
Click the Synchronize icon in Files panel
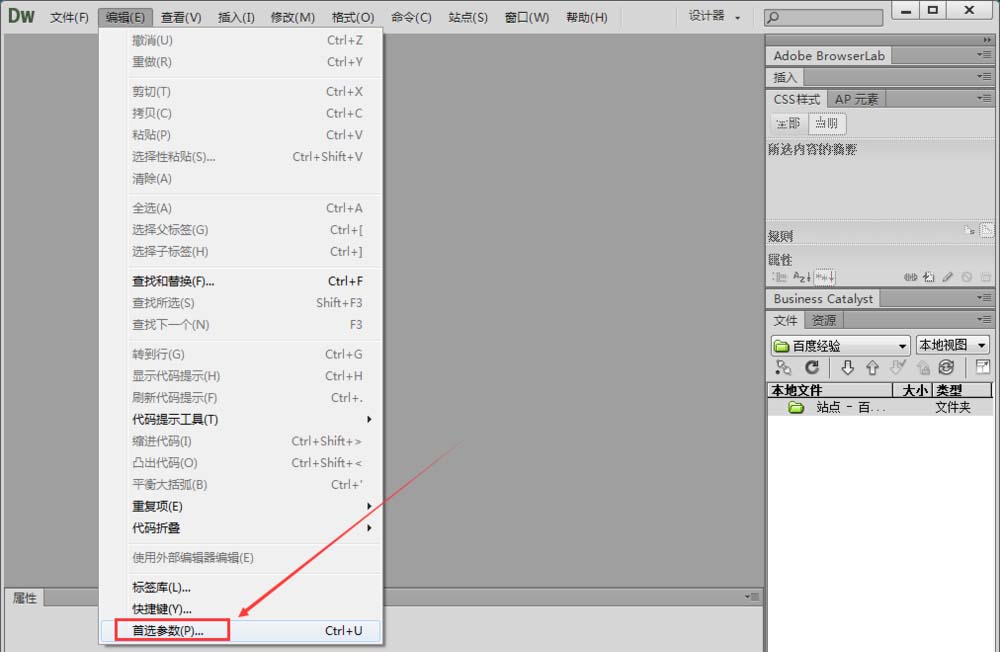[947, 368]
